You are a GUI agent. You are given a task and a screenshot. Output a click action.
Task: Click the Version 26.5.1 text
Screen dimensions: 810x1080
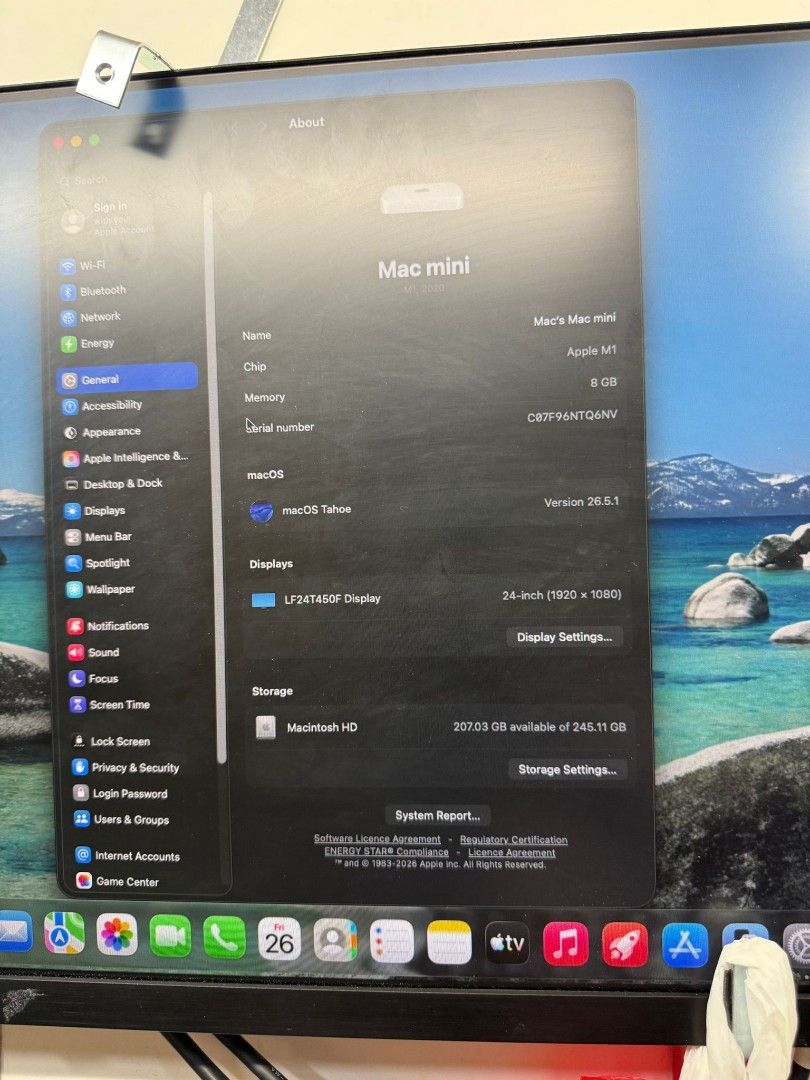(x=581, y=502)
